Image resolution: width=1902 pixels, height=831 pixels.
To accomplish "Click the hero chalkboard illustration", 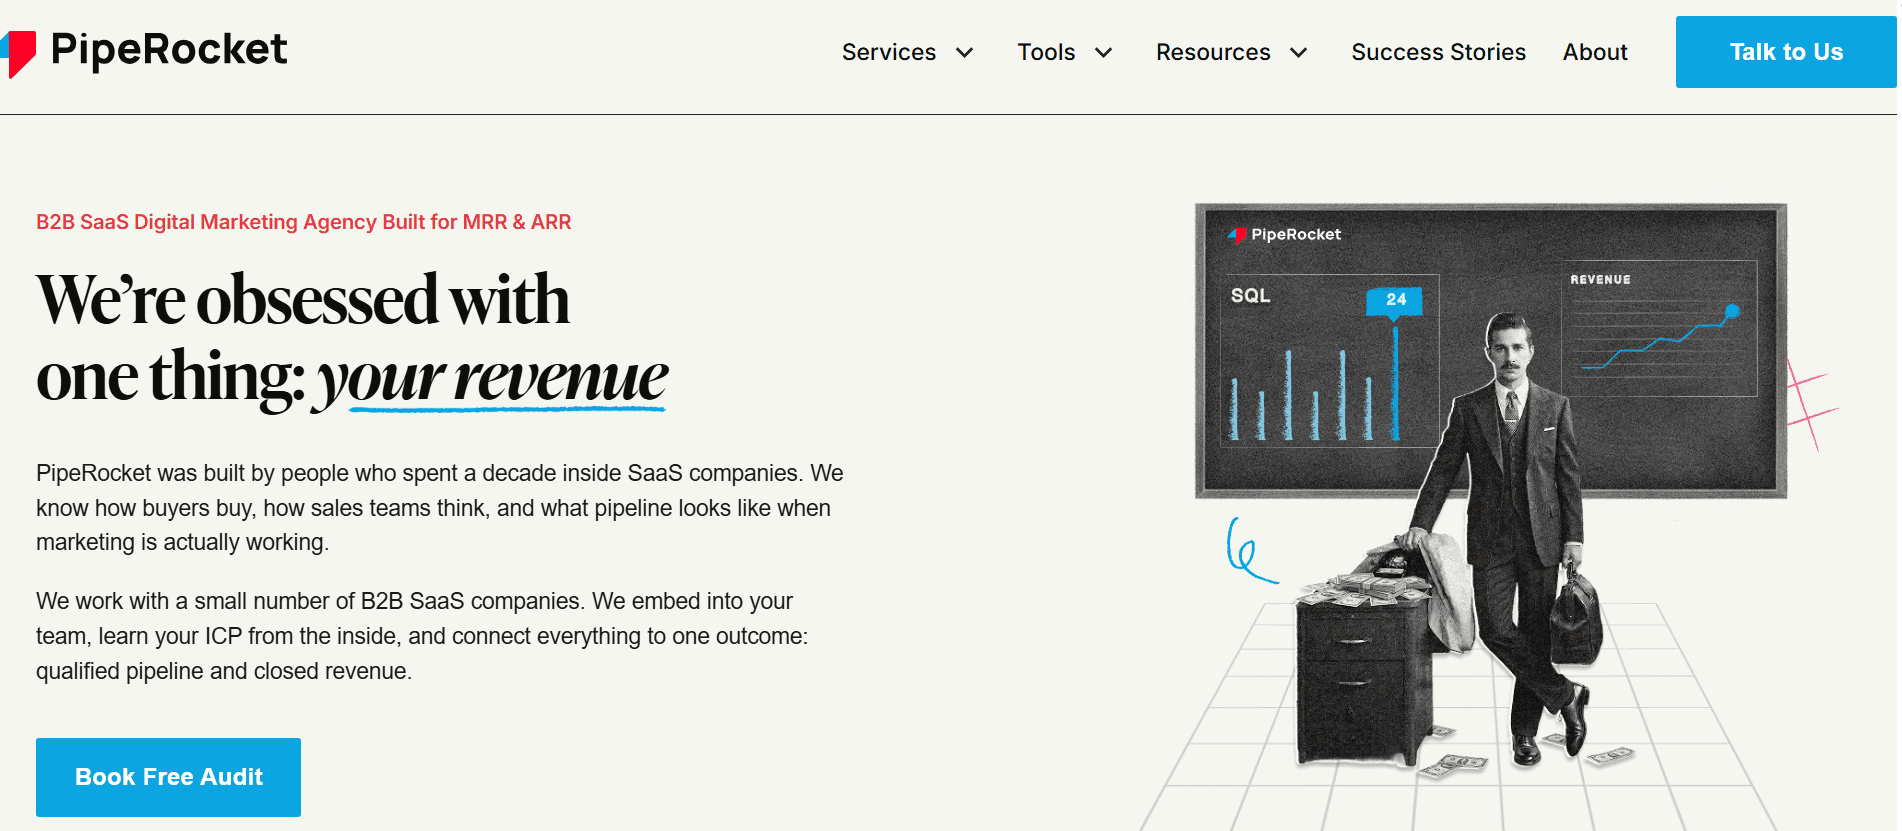I will coord(1490,350).
